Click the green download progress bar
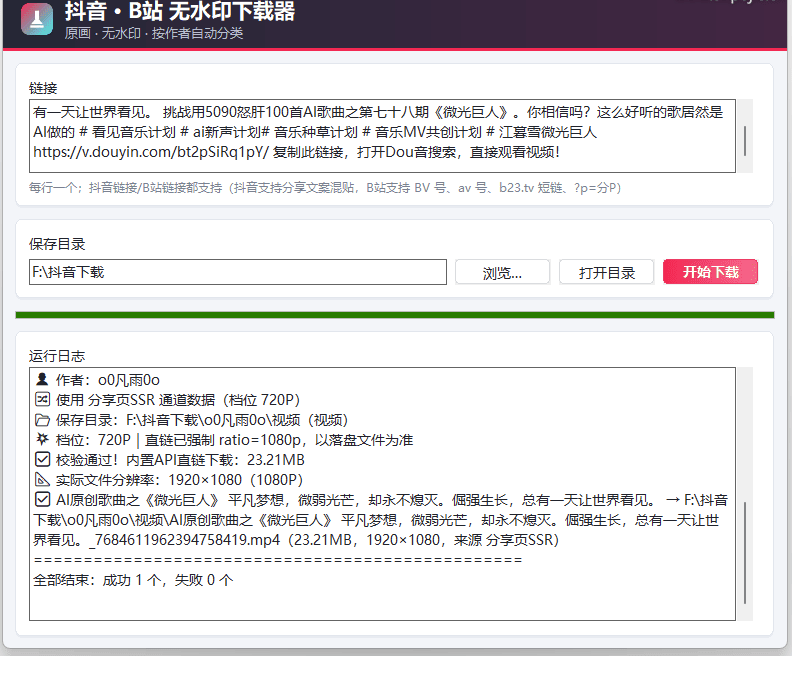This screenshot has width=792, height=682. 394,315
